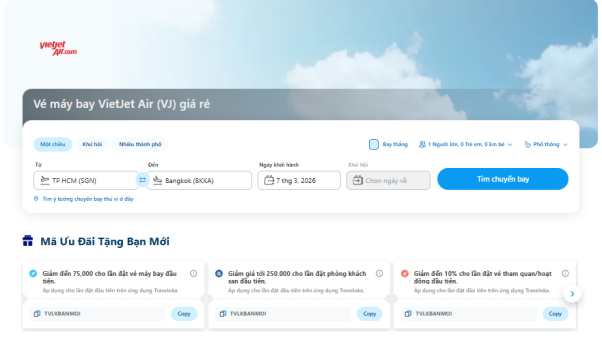Show next coupon cards with arrow
Screen dimensions: 602x364
click(x=572, y=294)
